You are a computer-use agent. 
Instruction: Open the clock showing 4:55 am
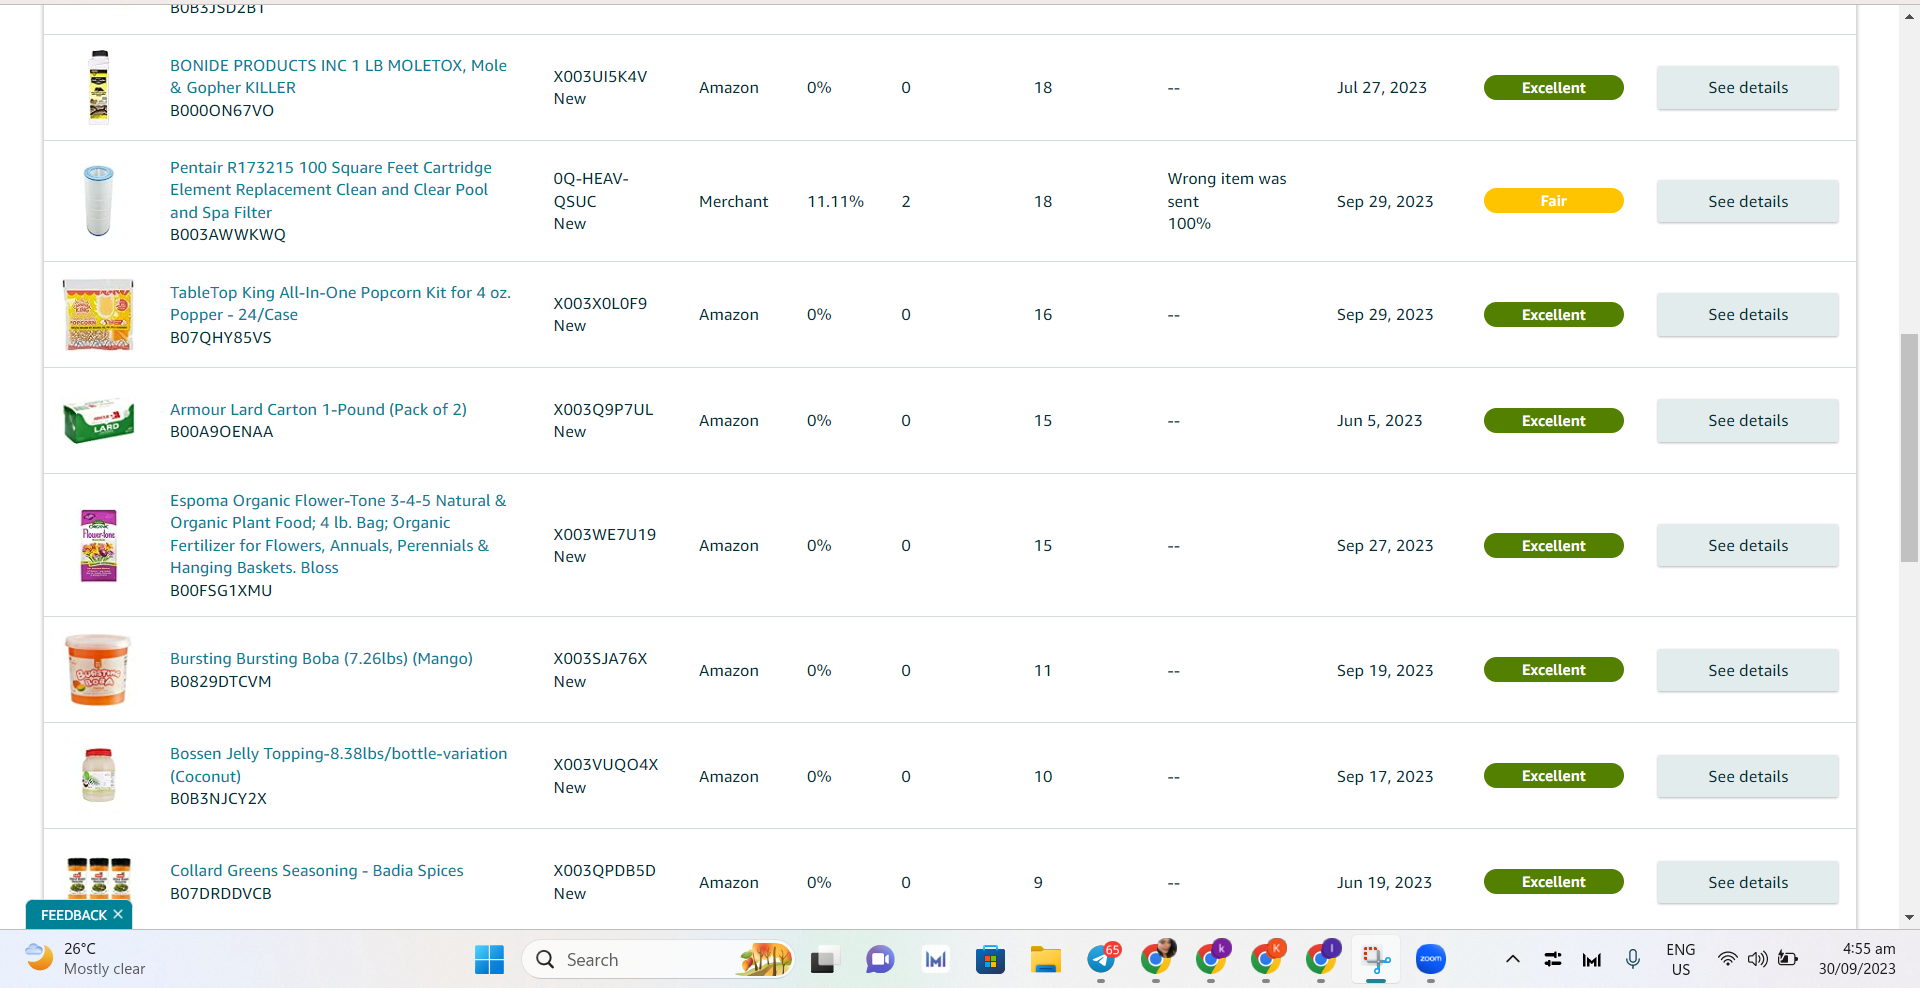point(1857,959)
